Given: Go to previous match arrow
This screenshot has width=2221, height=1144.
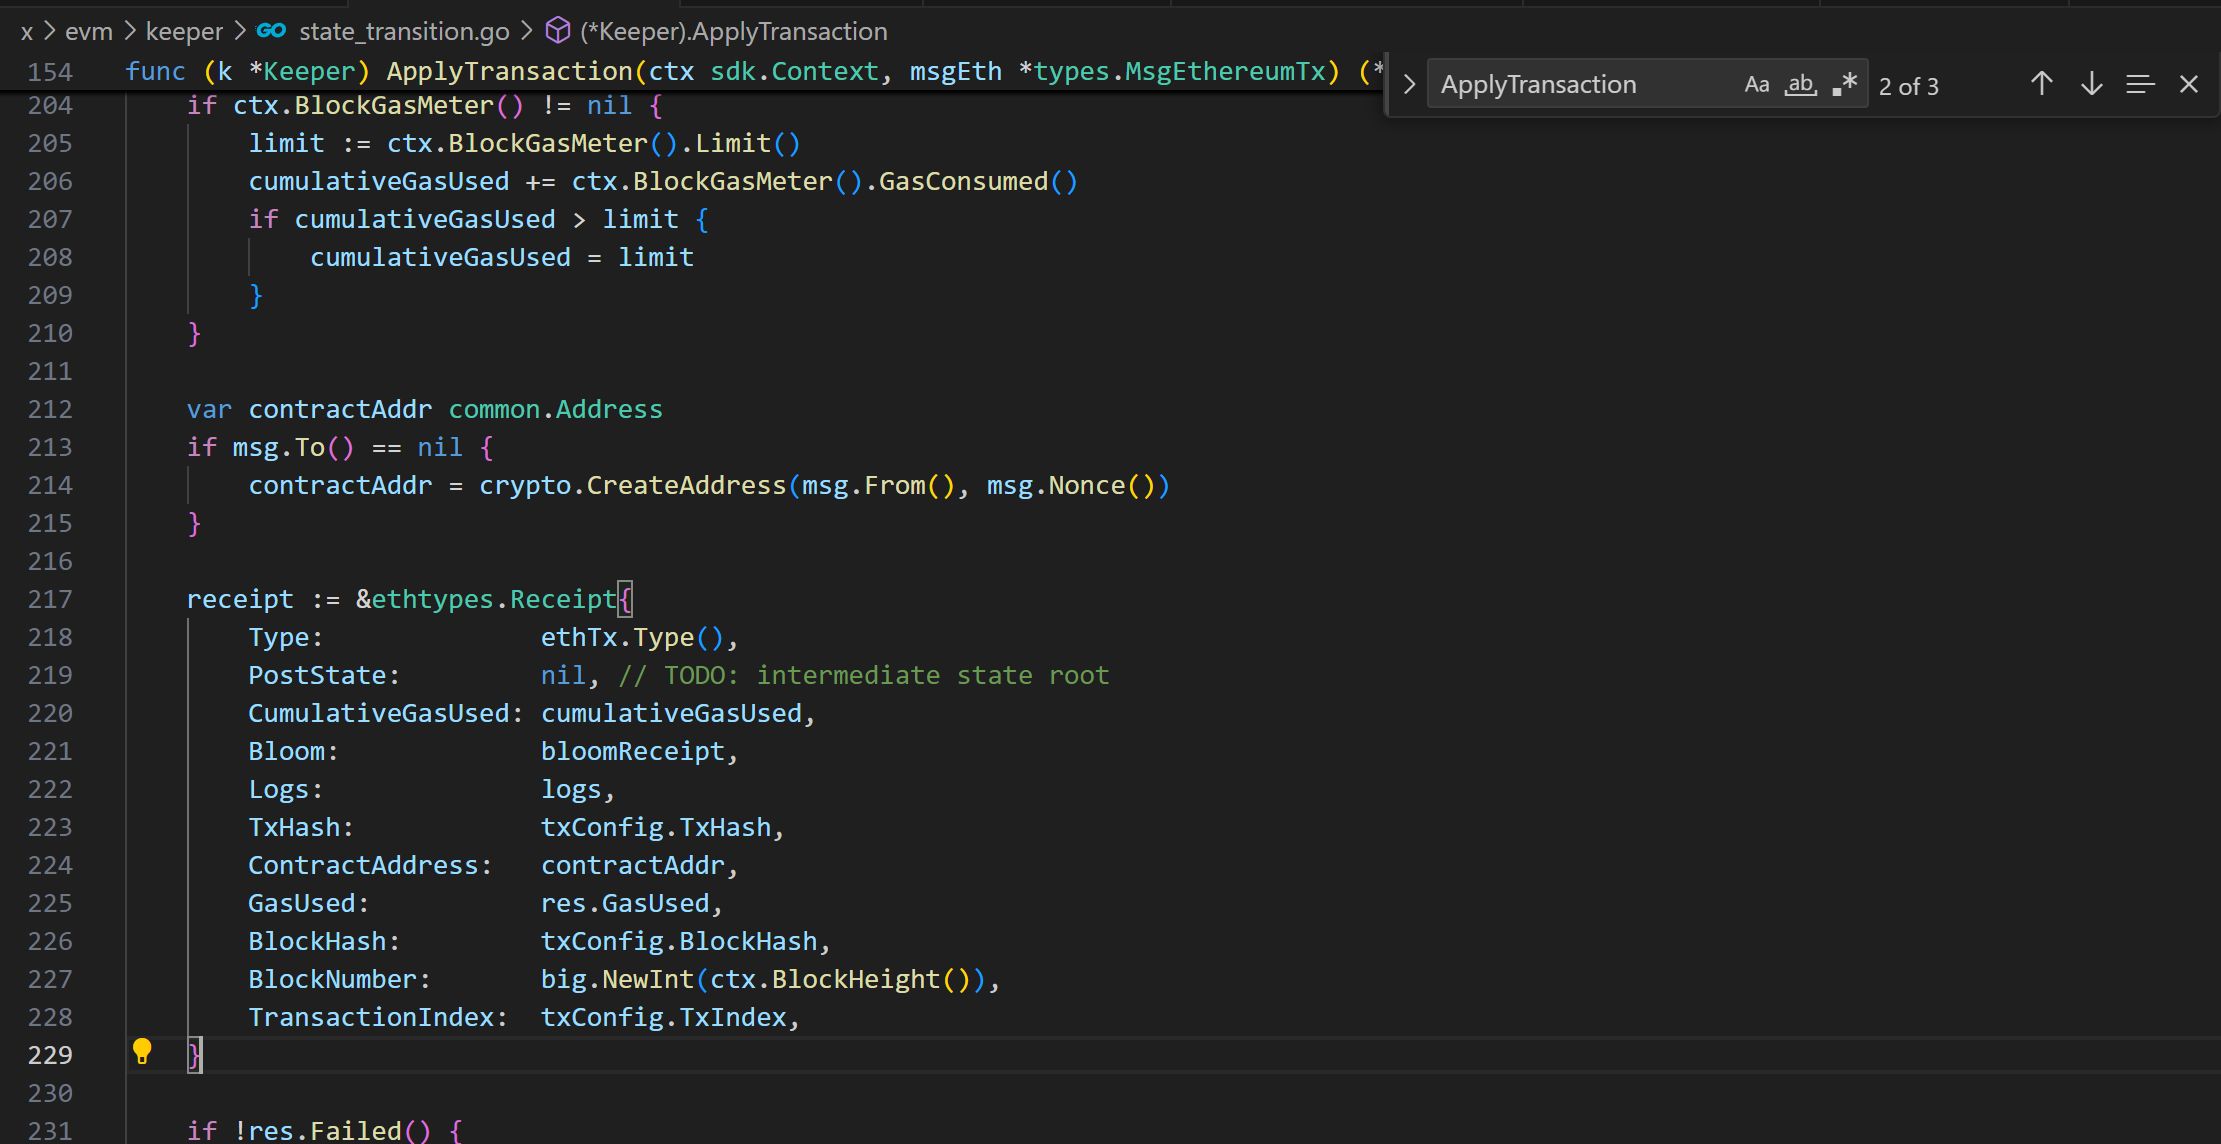Looking at the screenshot, I should click(2041, 84).
